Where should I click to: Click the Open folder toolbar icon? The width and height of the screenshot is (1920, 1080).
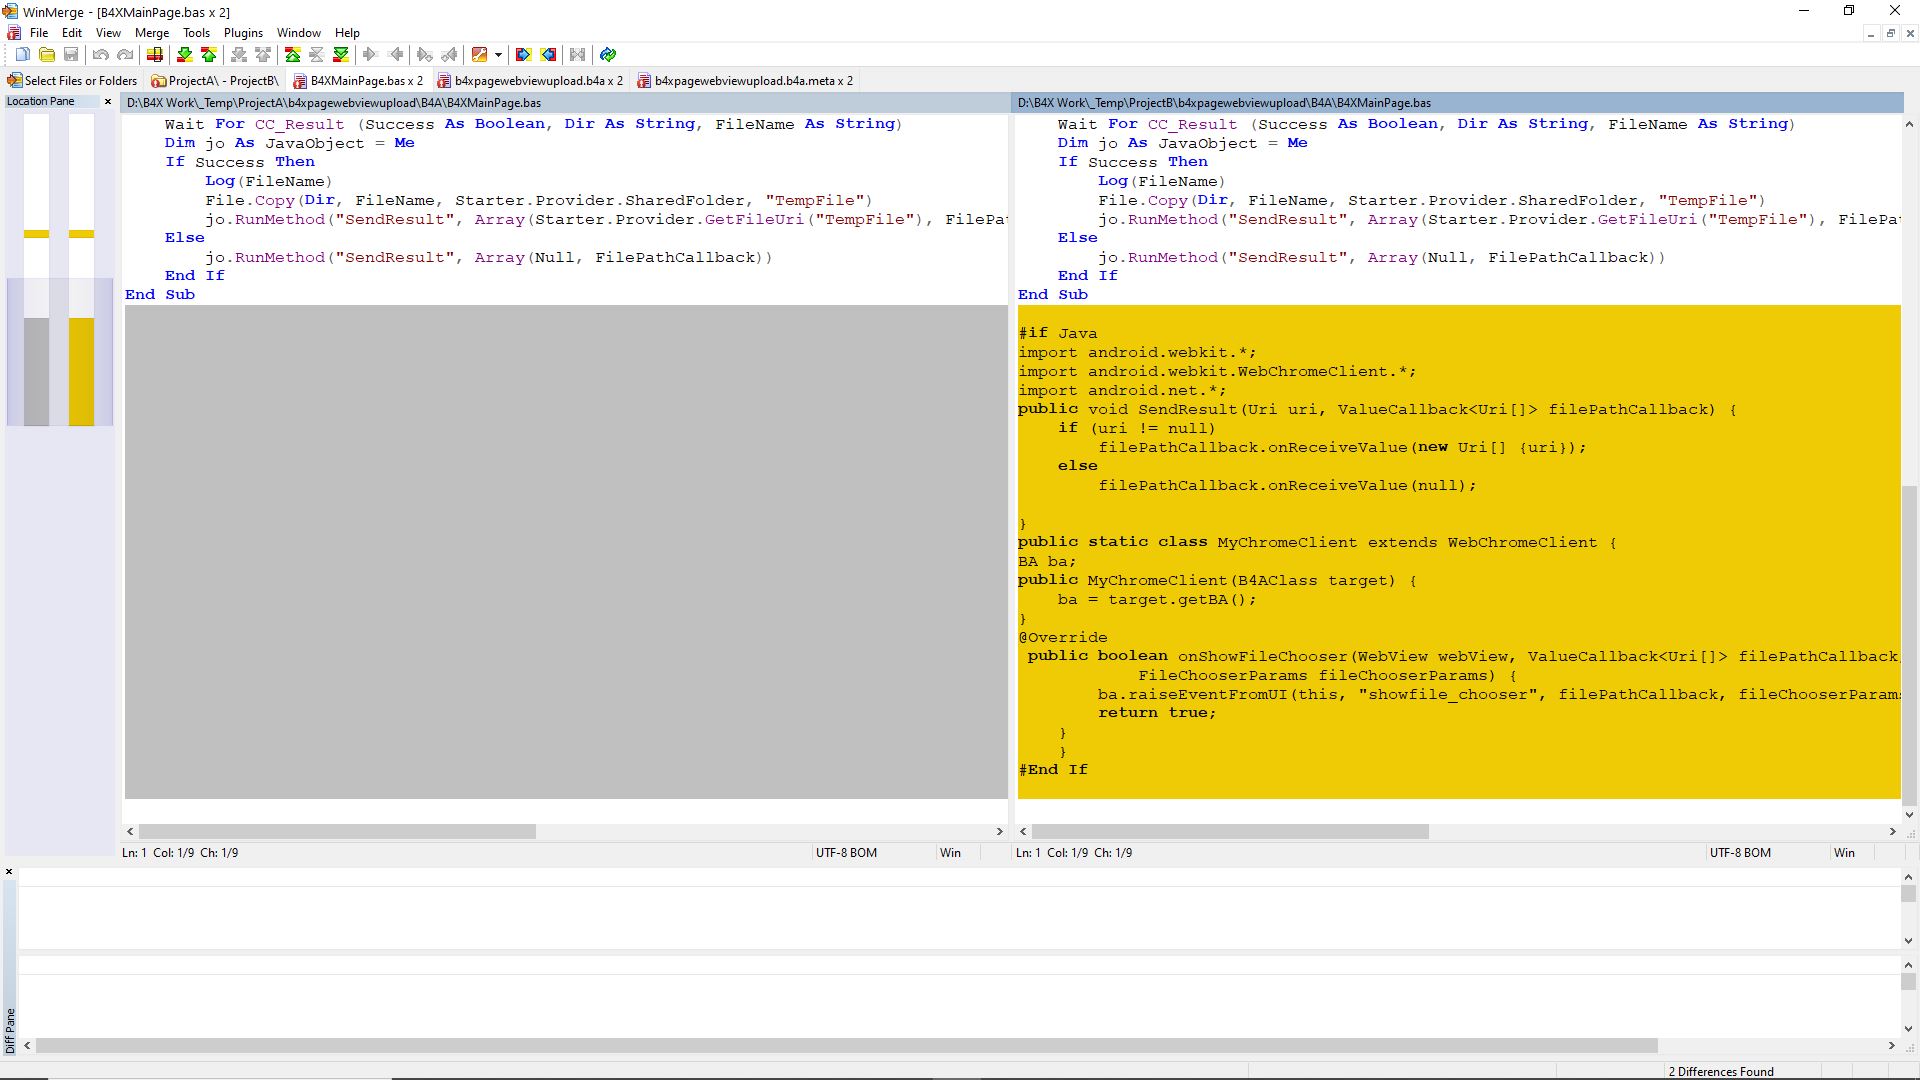tap(46, 55)
